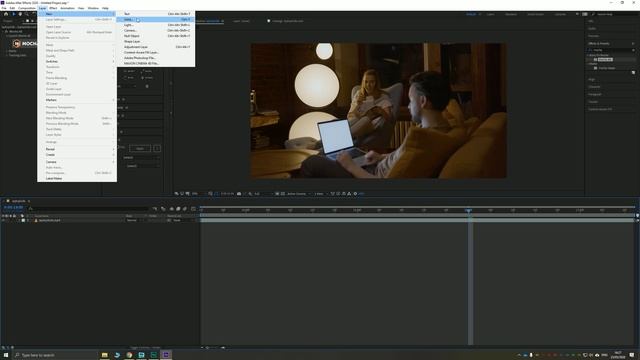Click the new bin icon in Effects panel
640x360 pixels.
pos(633,72)
